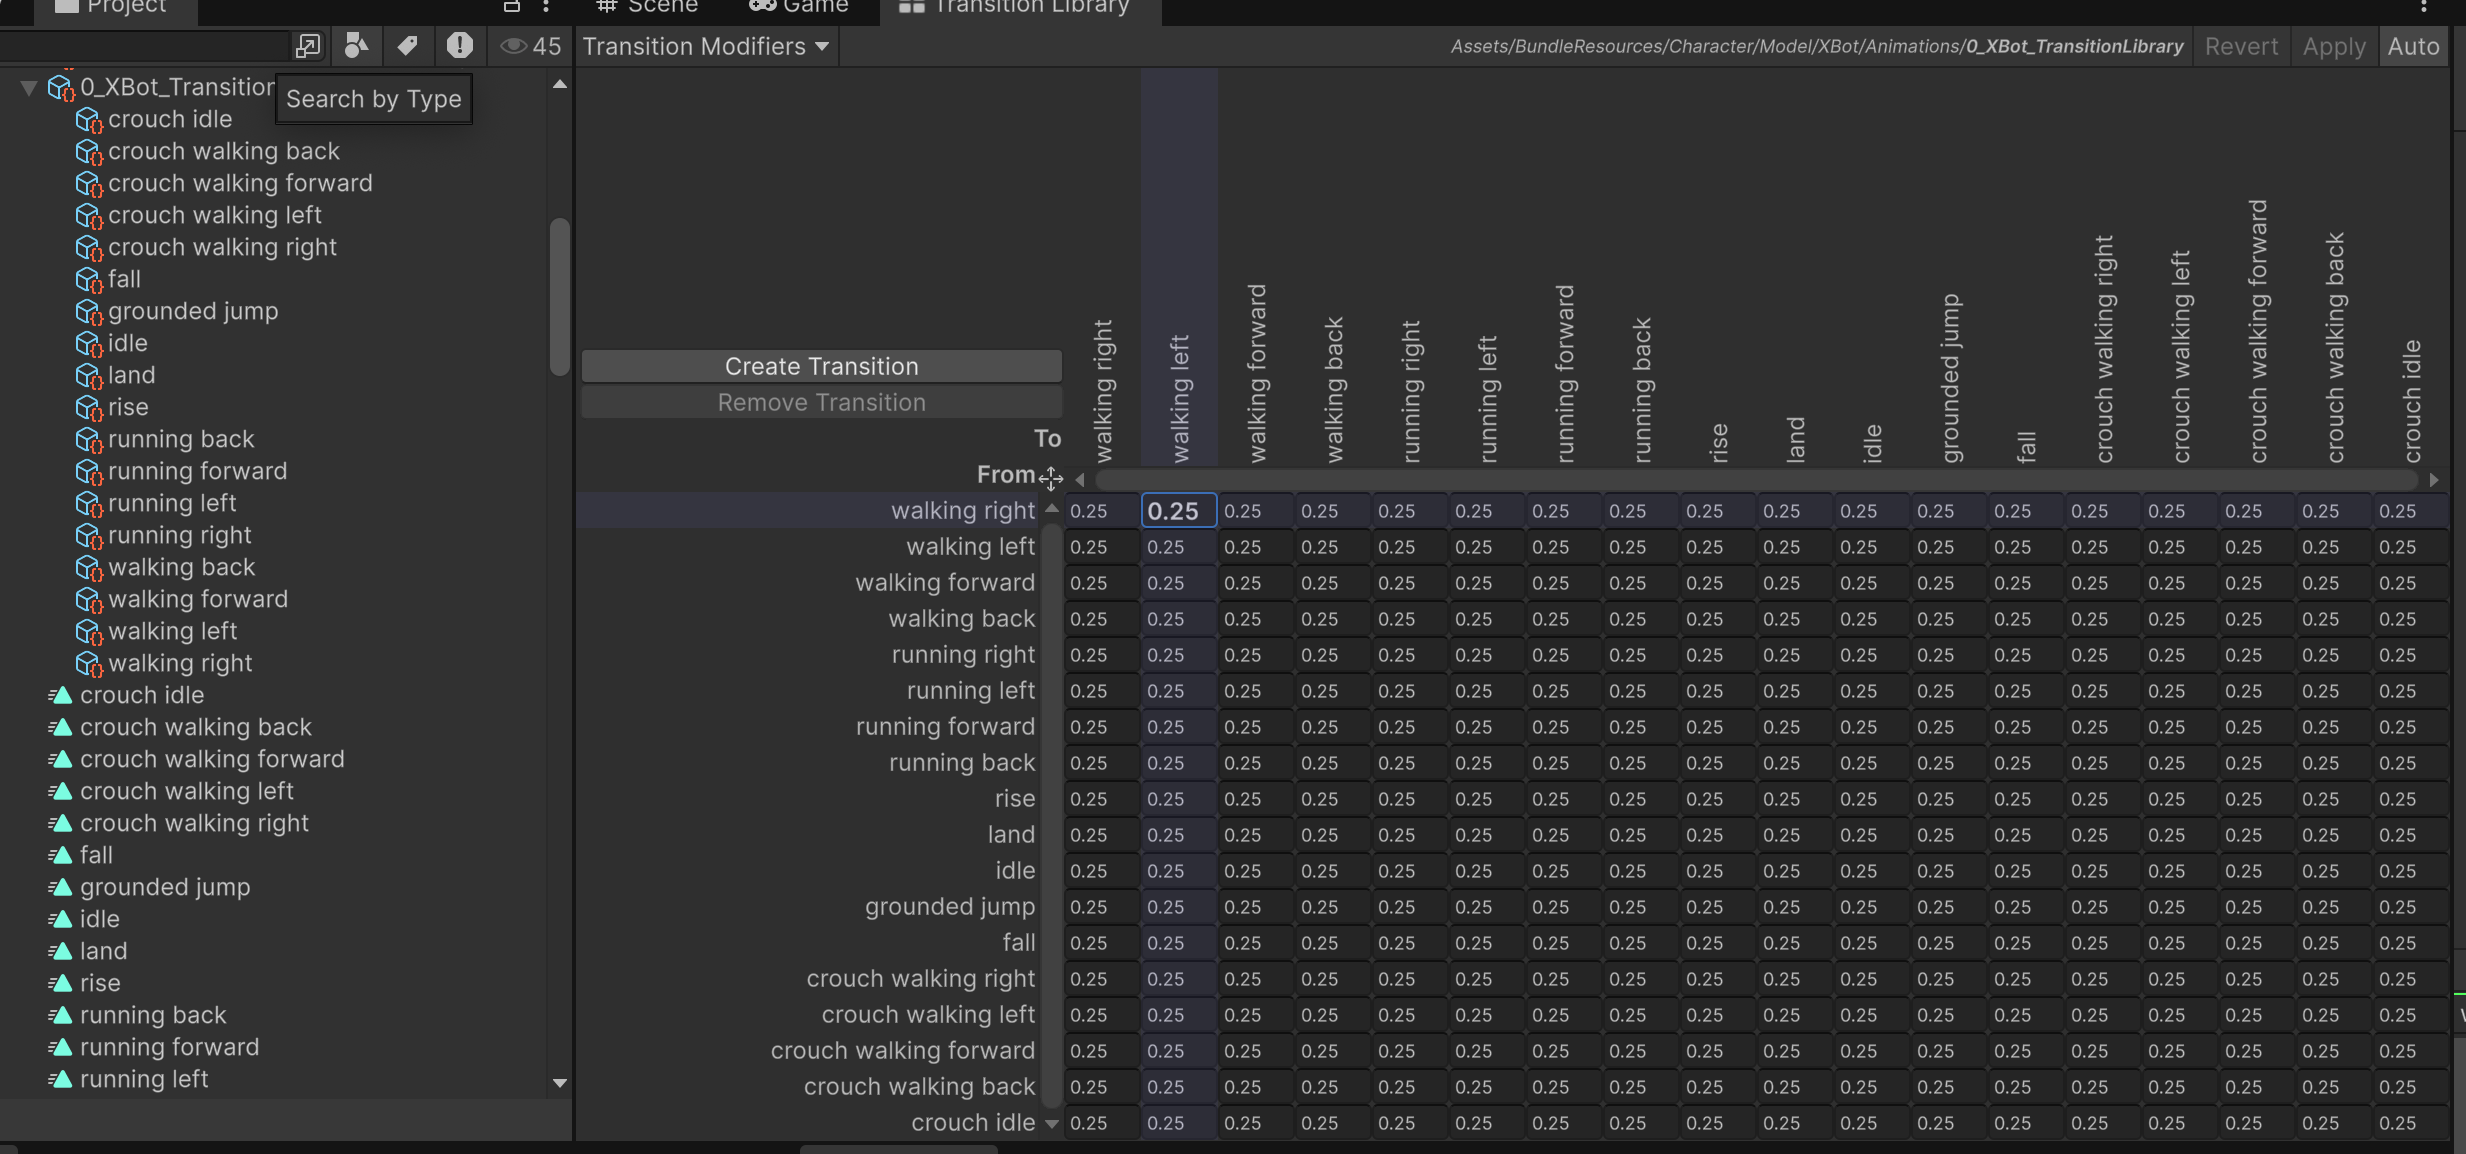
Task: Click the lock icon on Project panel
Action: coord(511,7)
